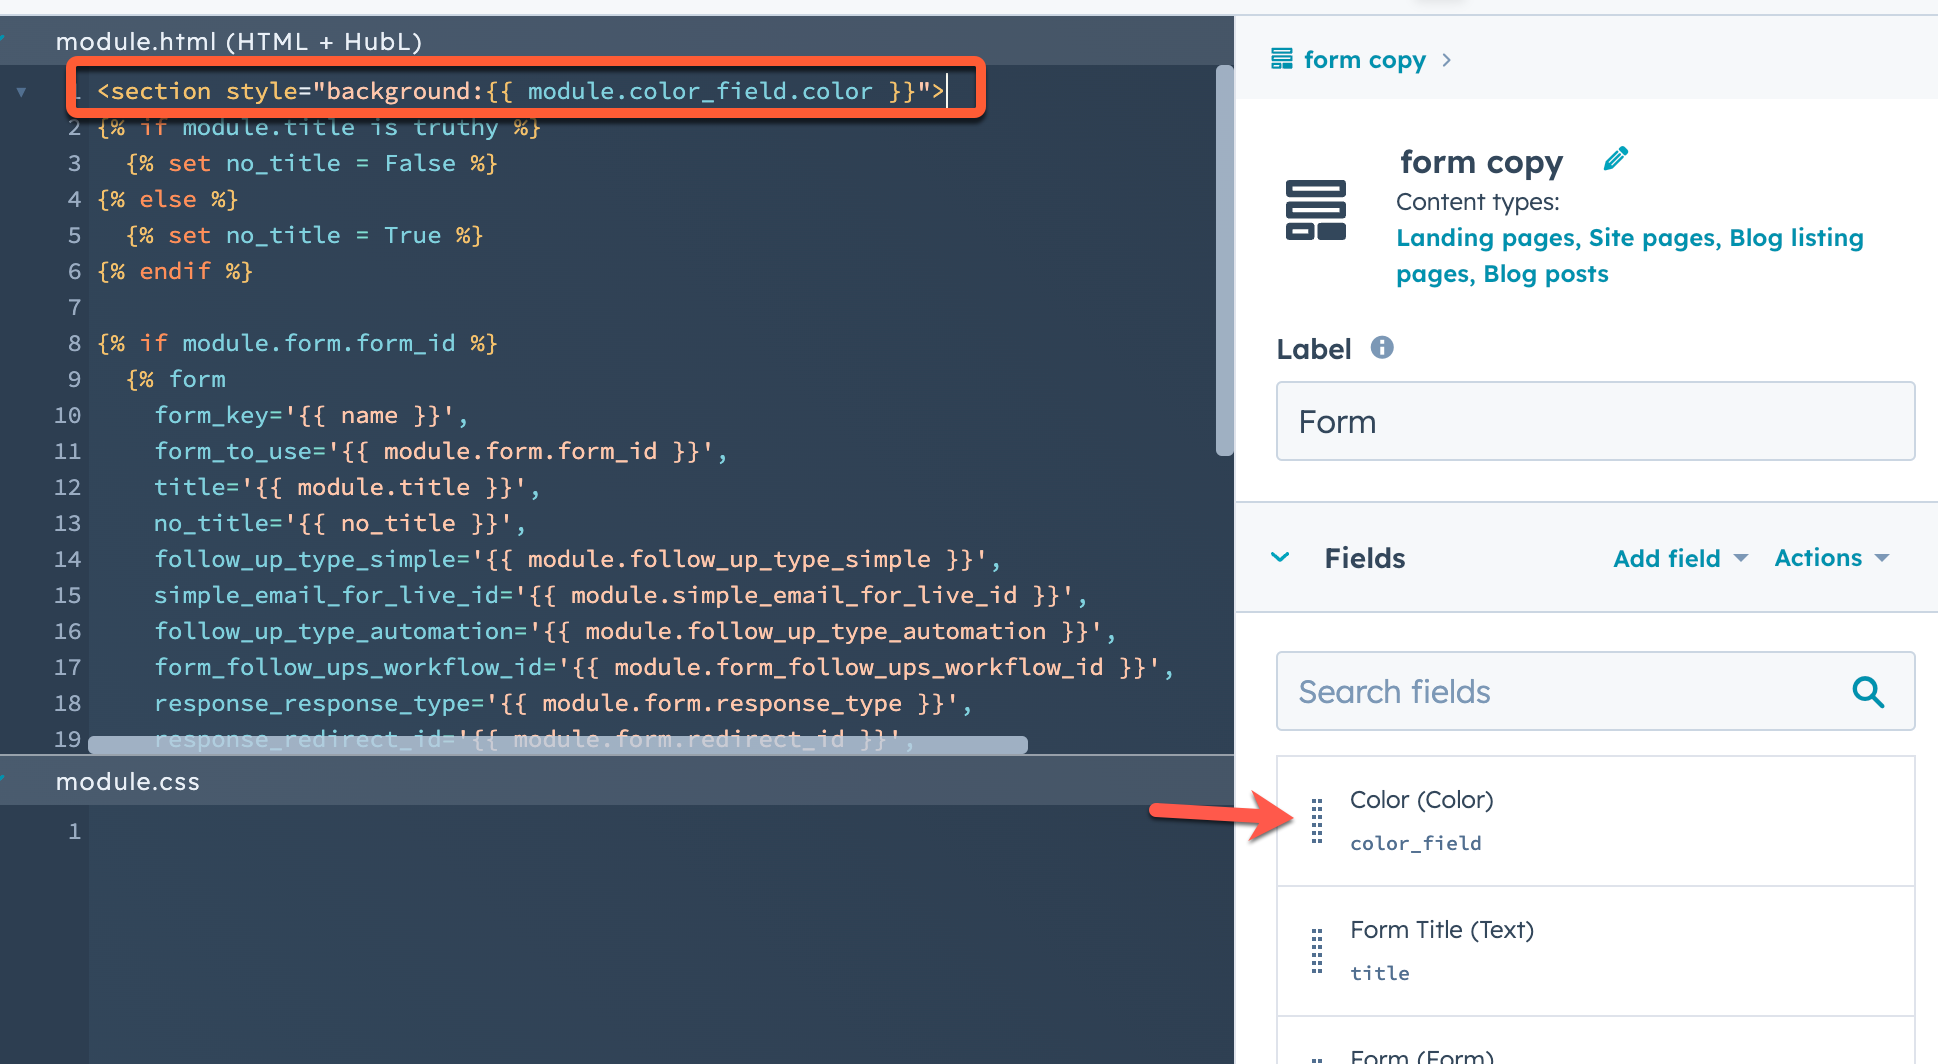Click the content types link list
Image resolution: width=1938 pixels, height=1064 pixels.
coord(1629,255)
